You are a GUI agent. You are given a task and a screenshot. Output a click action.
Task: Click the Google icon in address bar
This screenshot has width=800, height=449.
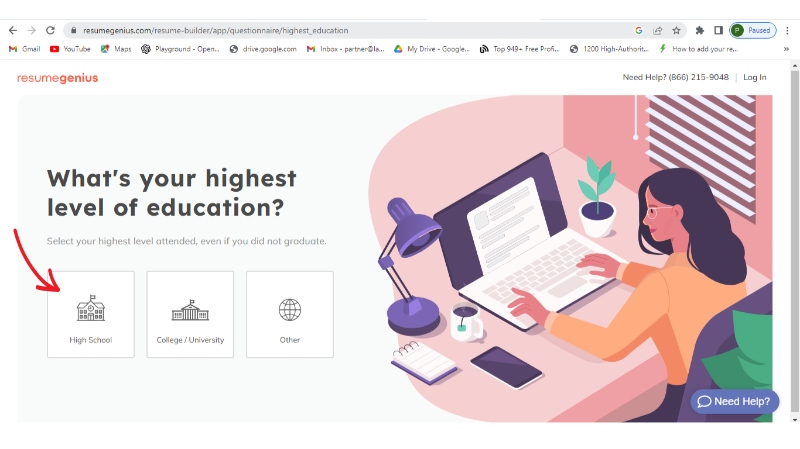(x=638, y=31)
